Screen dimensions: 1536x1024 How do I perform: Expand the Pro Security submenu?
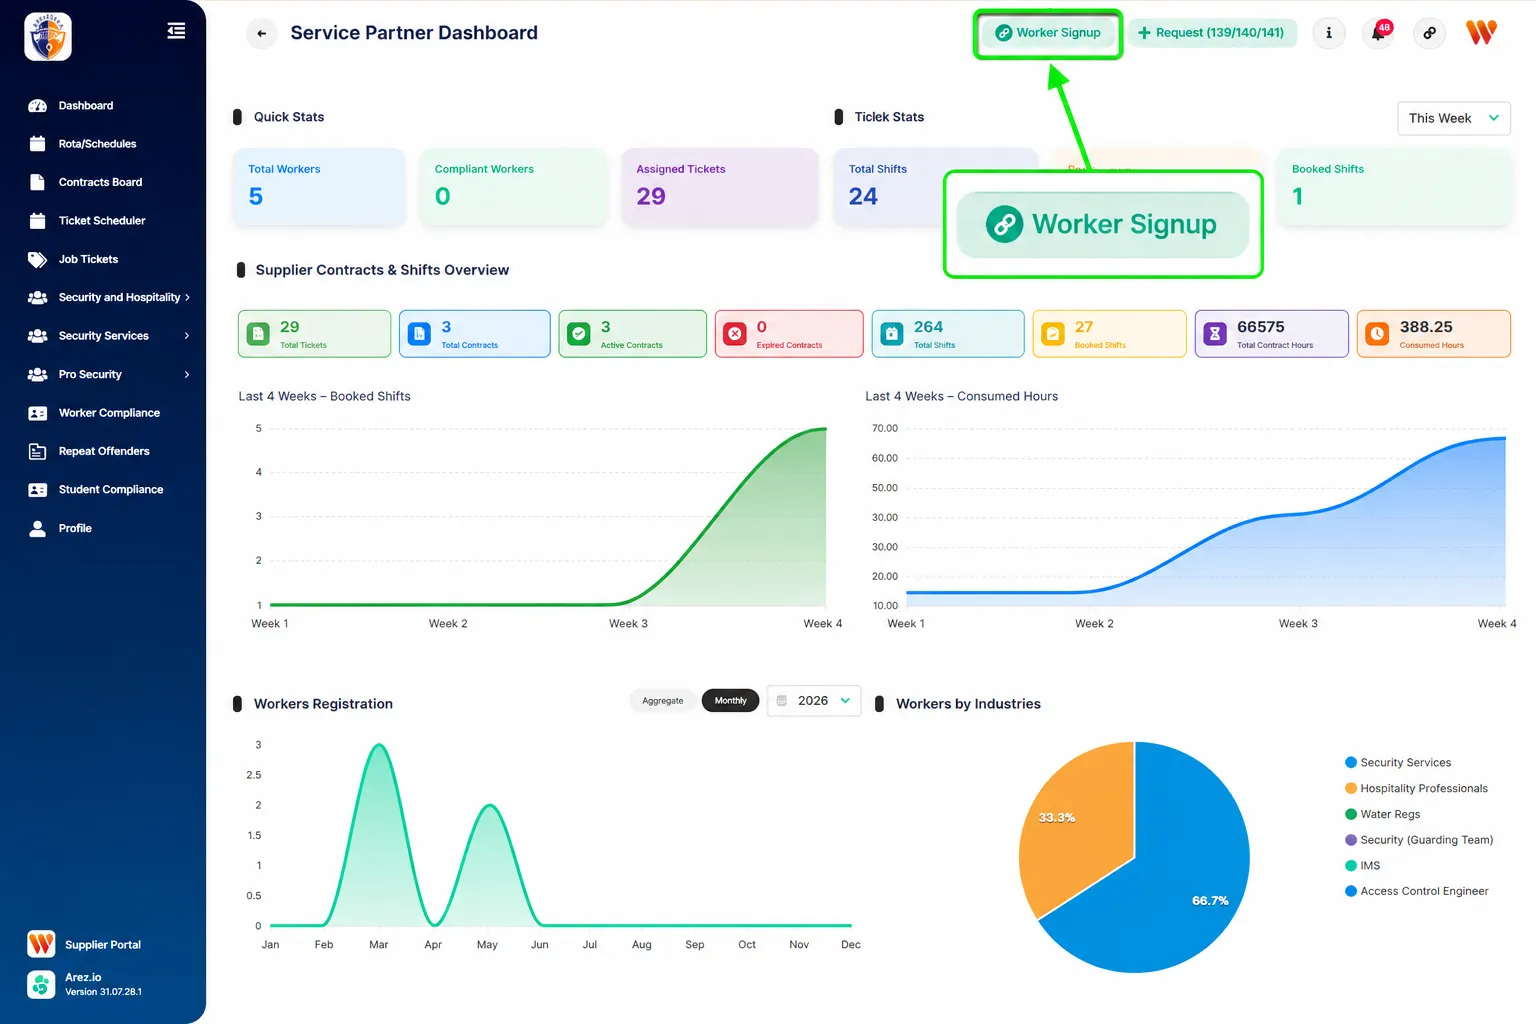click(x=108, y=374)
